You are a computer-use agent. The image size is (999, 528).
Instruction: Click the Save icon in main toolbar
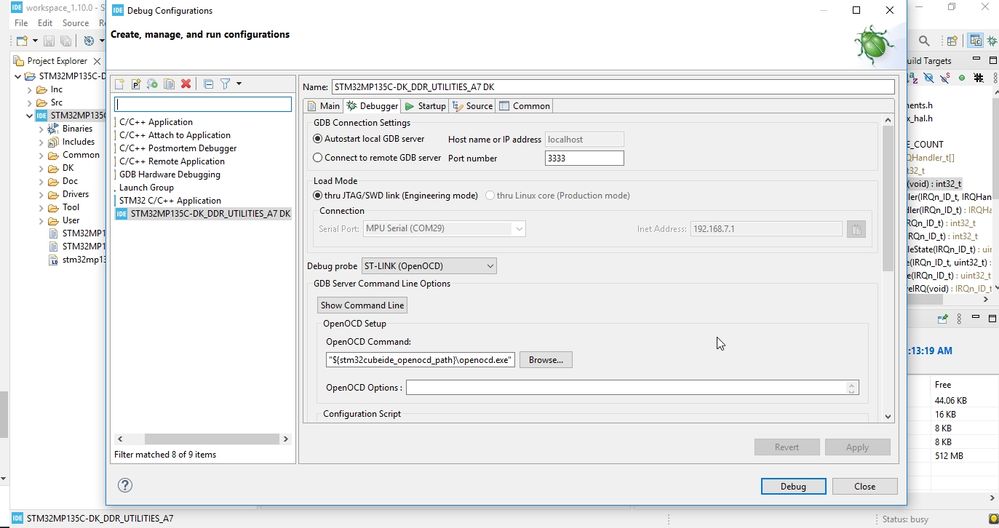(49, 41)
